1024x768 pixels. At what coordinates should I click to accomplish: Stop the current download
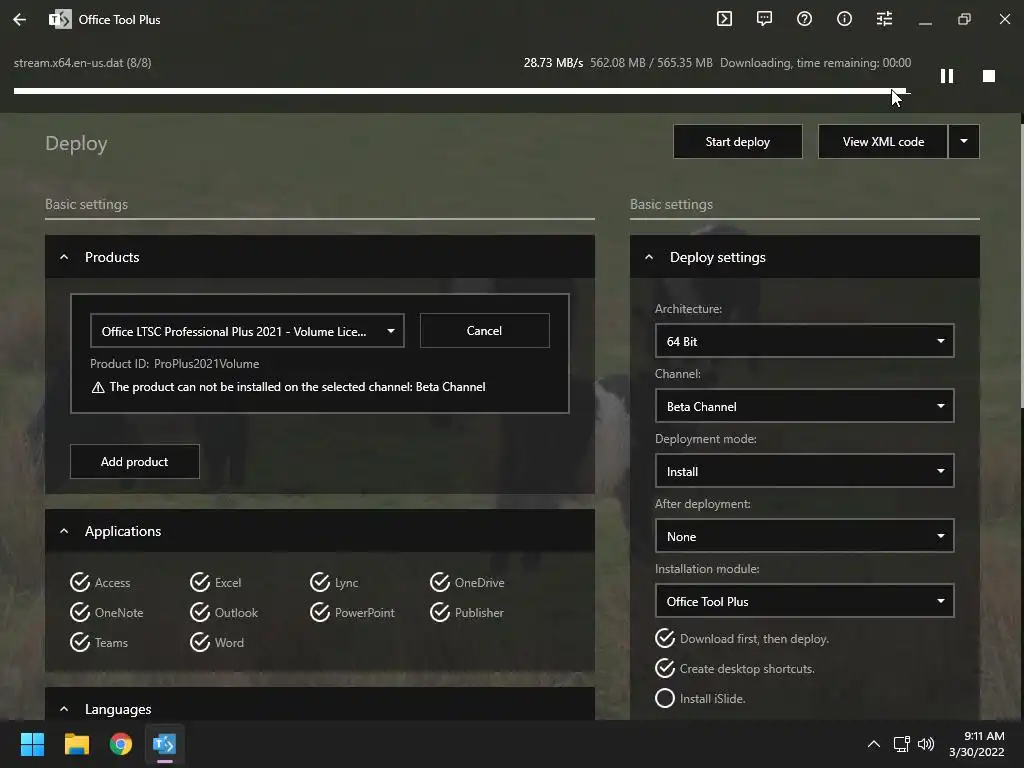point(989,76)
